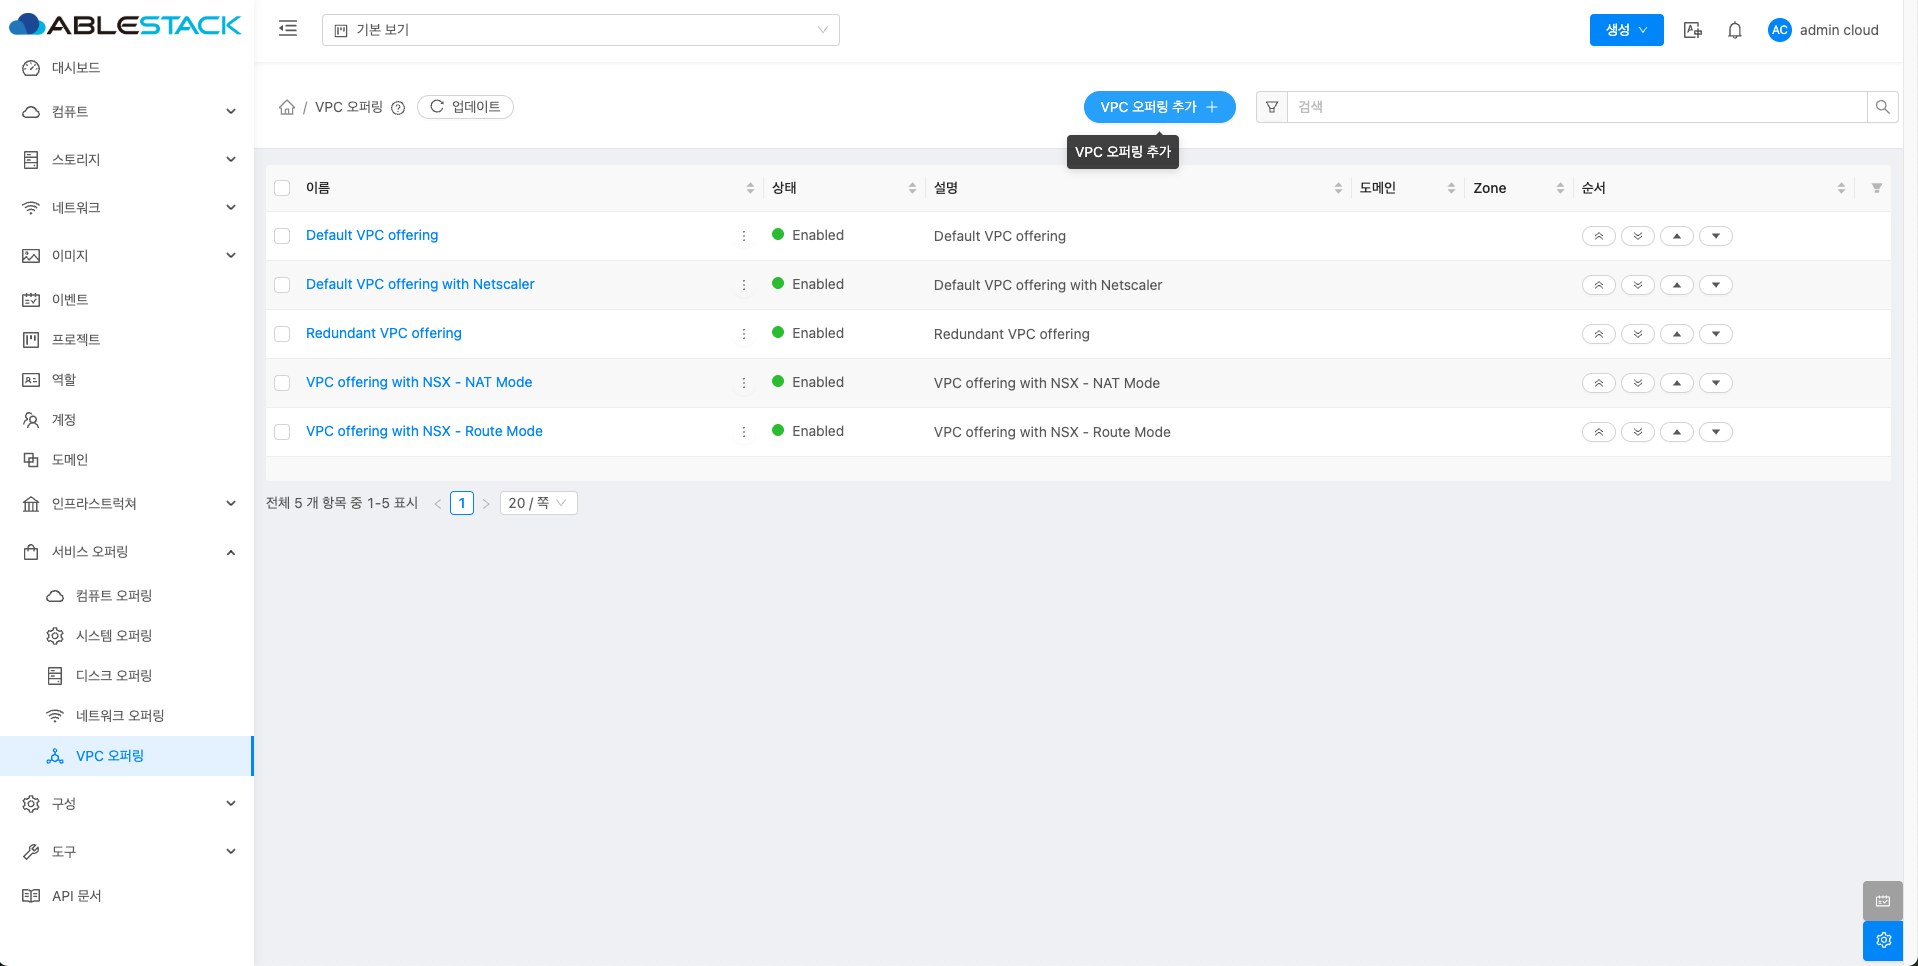Click the VPC 오퍼링 추가 button
The width and height of the screenshot is (1918, 966).
(1159, 107)
